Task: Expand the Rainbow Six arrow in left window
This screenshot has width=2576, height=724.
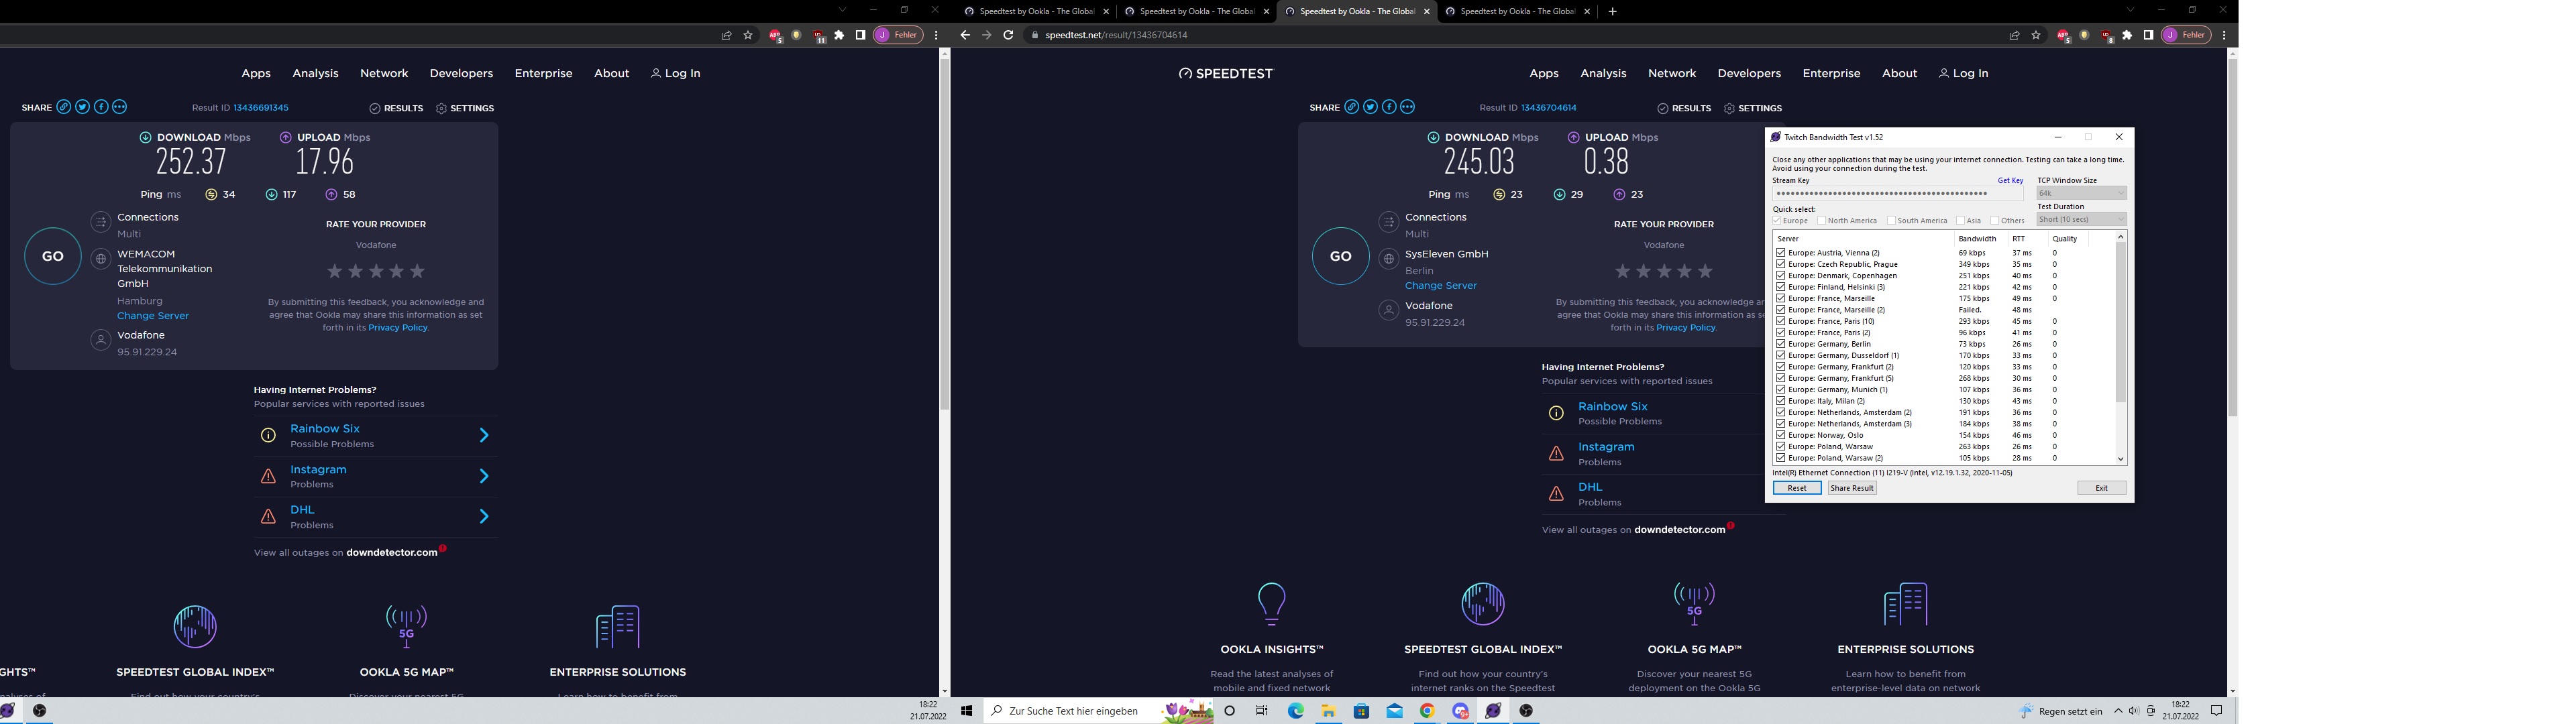Action: 484,435
